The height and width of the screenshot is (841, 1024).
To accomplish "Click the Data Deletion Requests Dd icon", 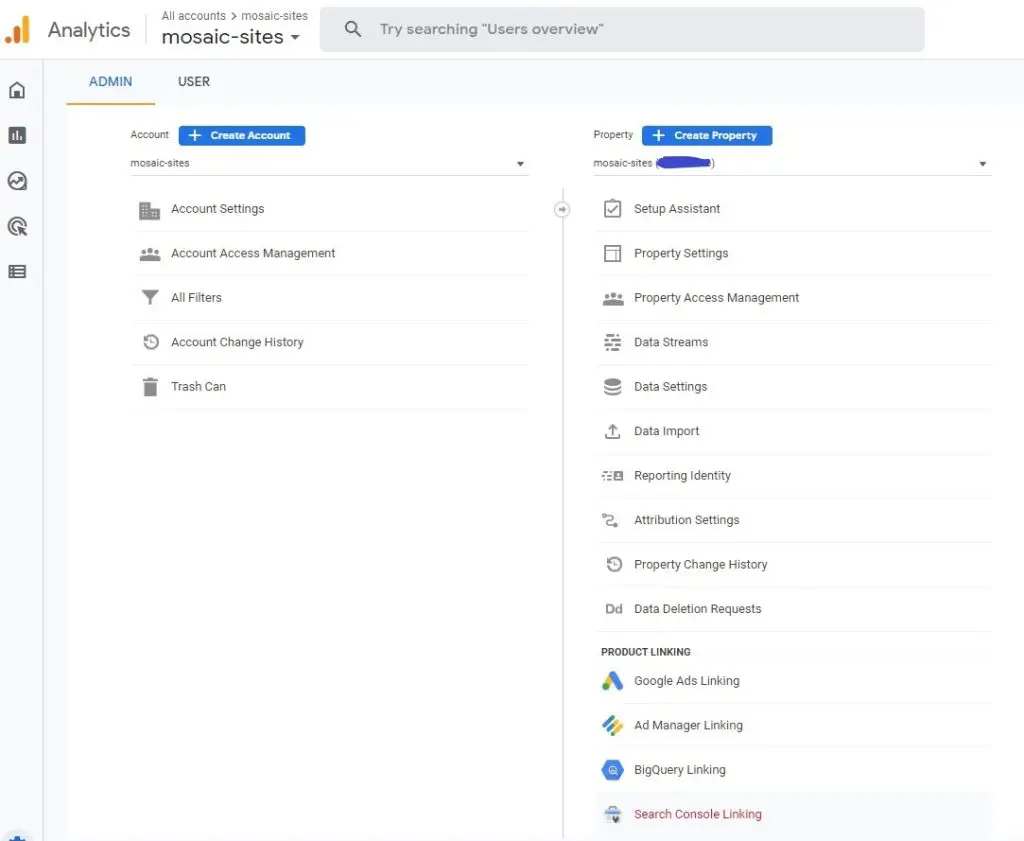I will (614, 609).
